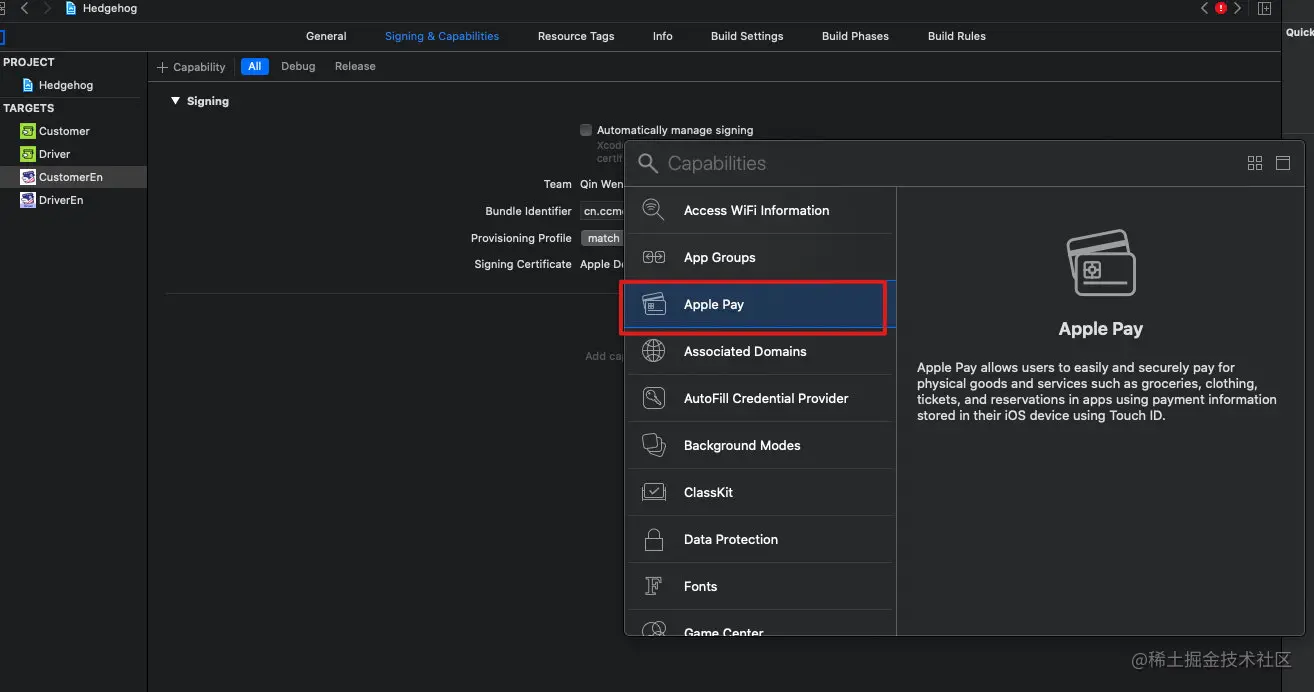
Task: Click the Data Protection lock icon
Action: click(x=653, y=539)
